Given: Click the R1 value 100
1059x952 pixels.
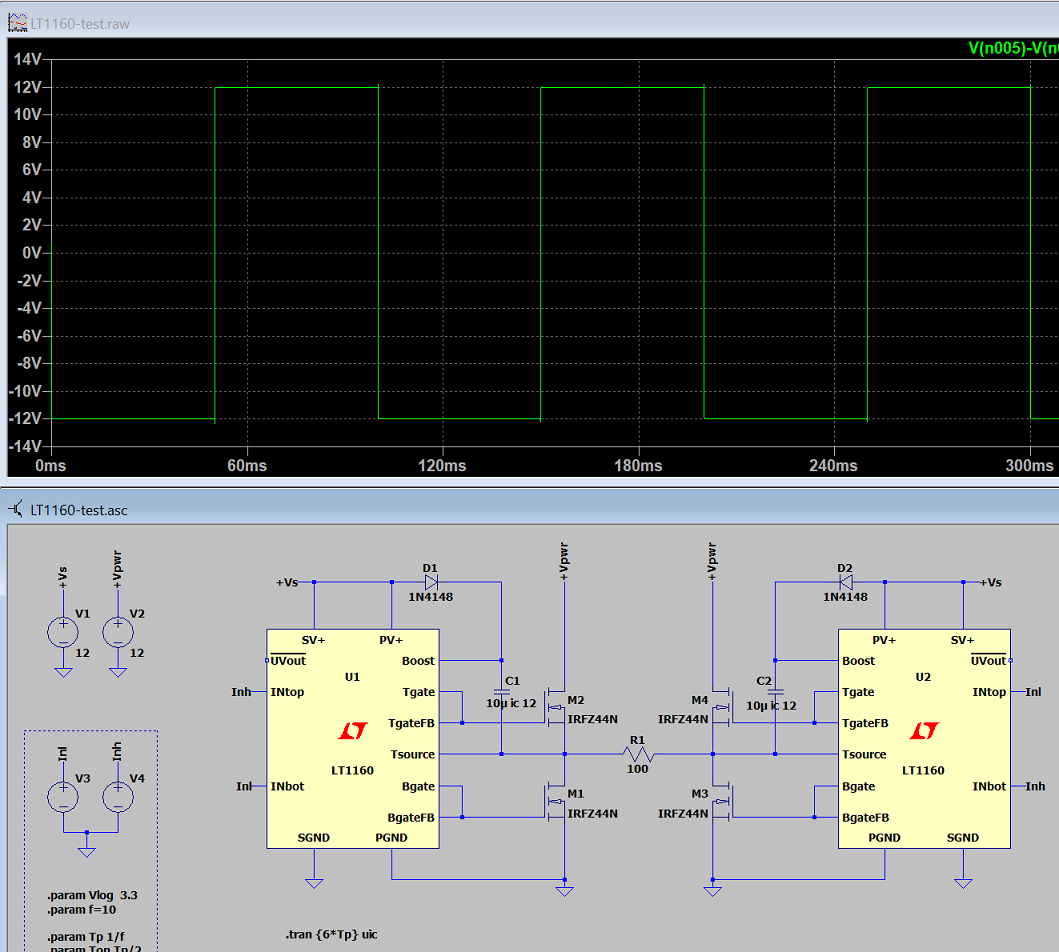Looking at the screenshot, I should click(638, 769).
